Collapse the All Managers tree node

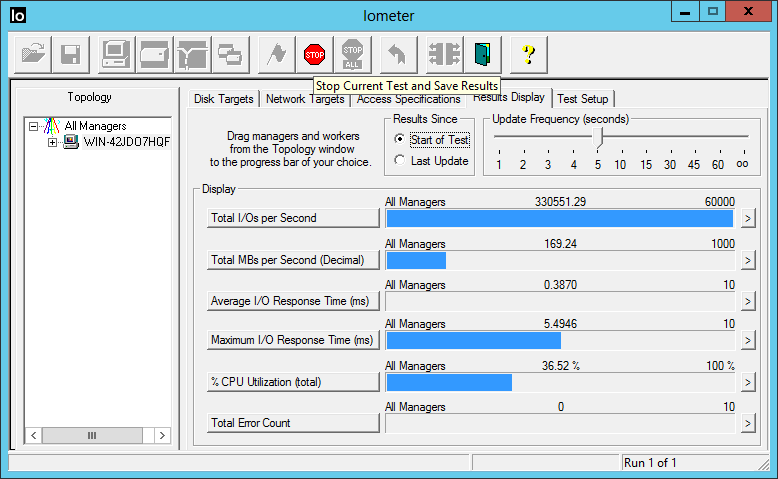coord(33,126)
